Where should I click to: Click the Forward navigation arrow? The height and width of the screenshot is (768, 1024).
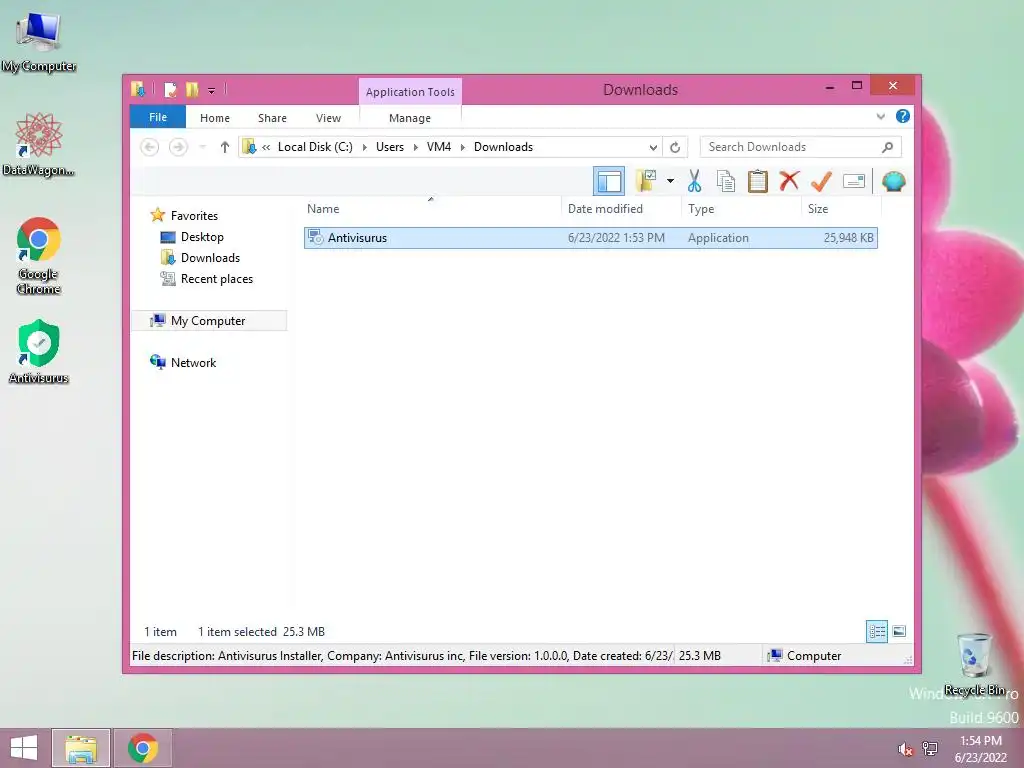click(x=178, y=147)
